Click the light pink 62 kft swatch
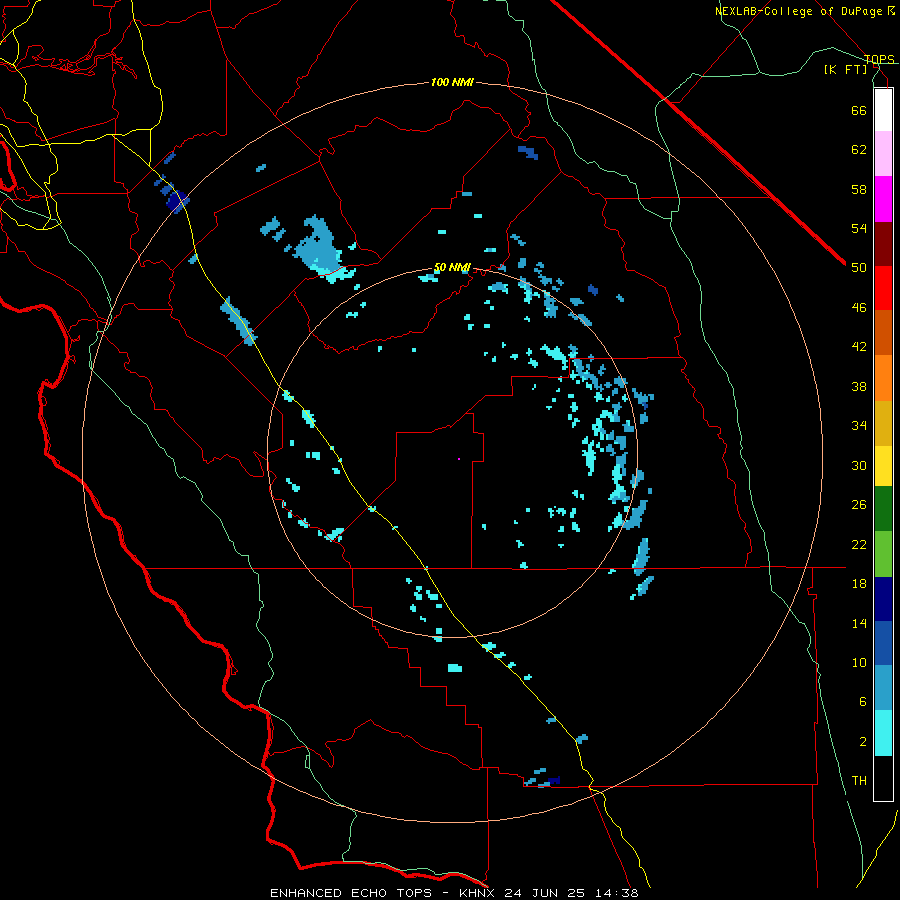 (883, 153)
